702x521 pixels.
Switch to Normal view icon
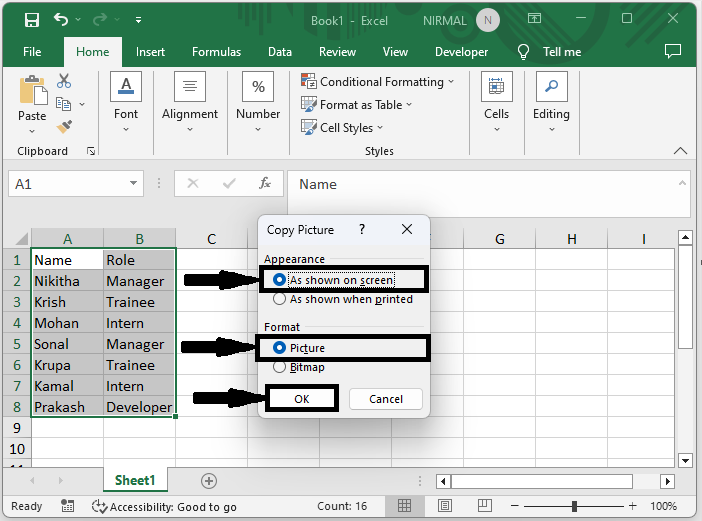(404, 506)
